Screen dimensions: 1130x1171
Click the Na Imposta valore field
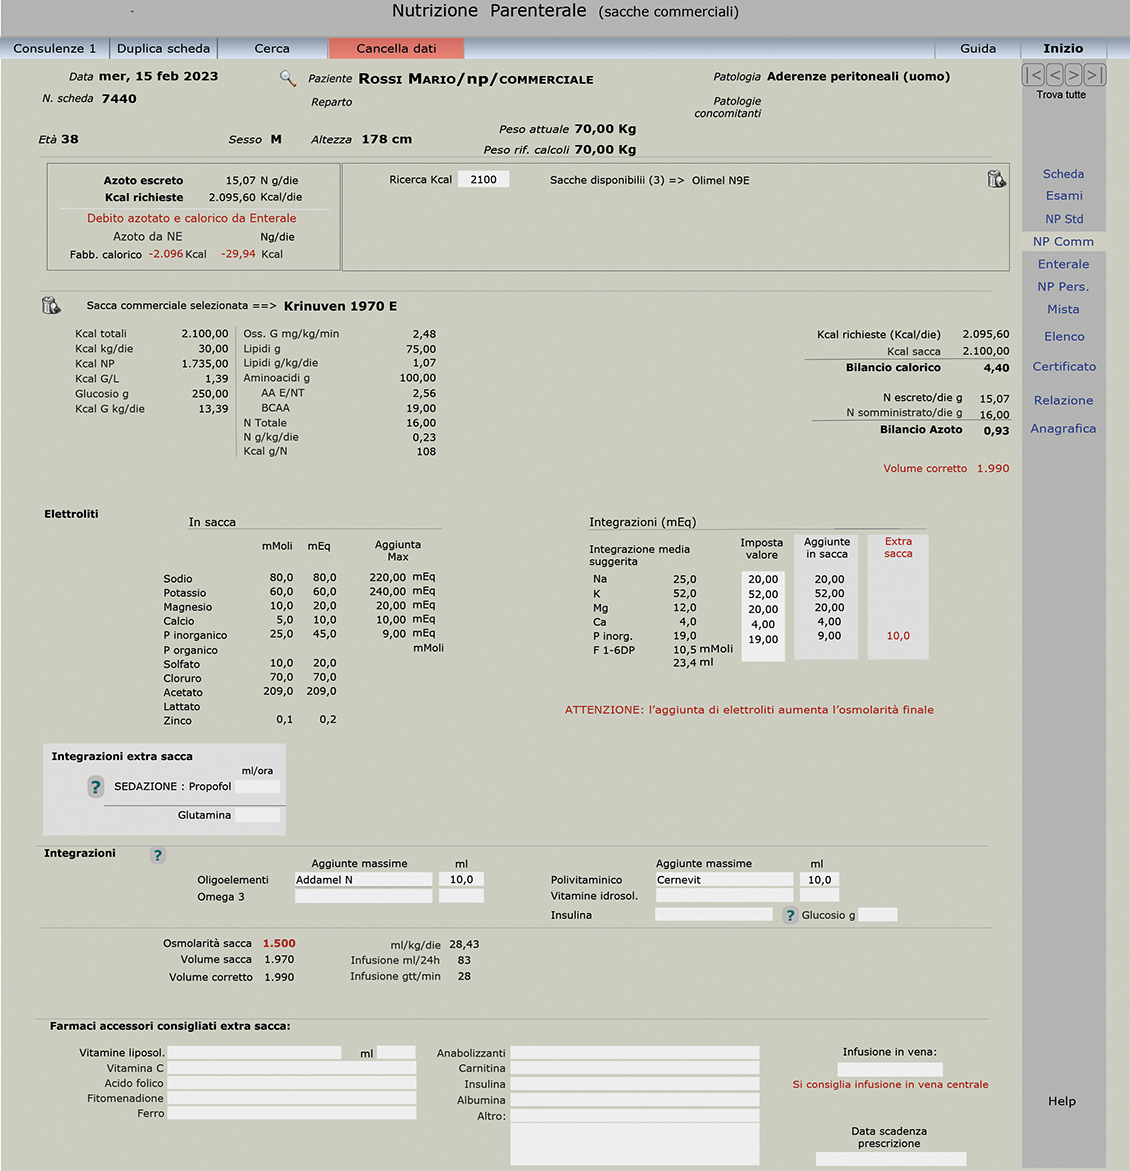(x=763, y=580)
